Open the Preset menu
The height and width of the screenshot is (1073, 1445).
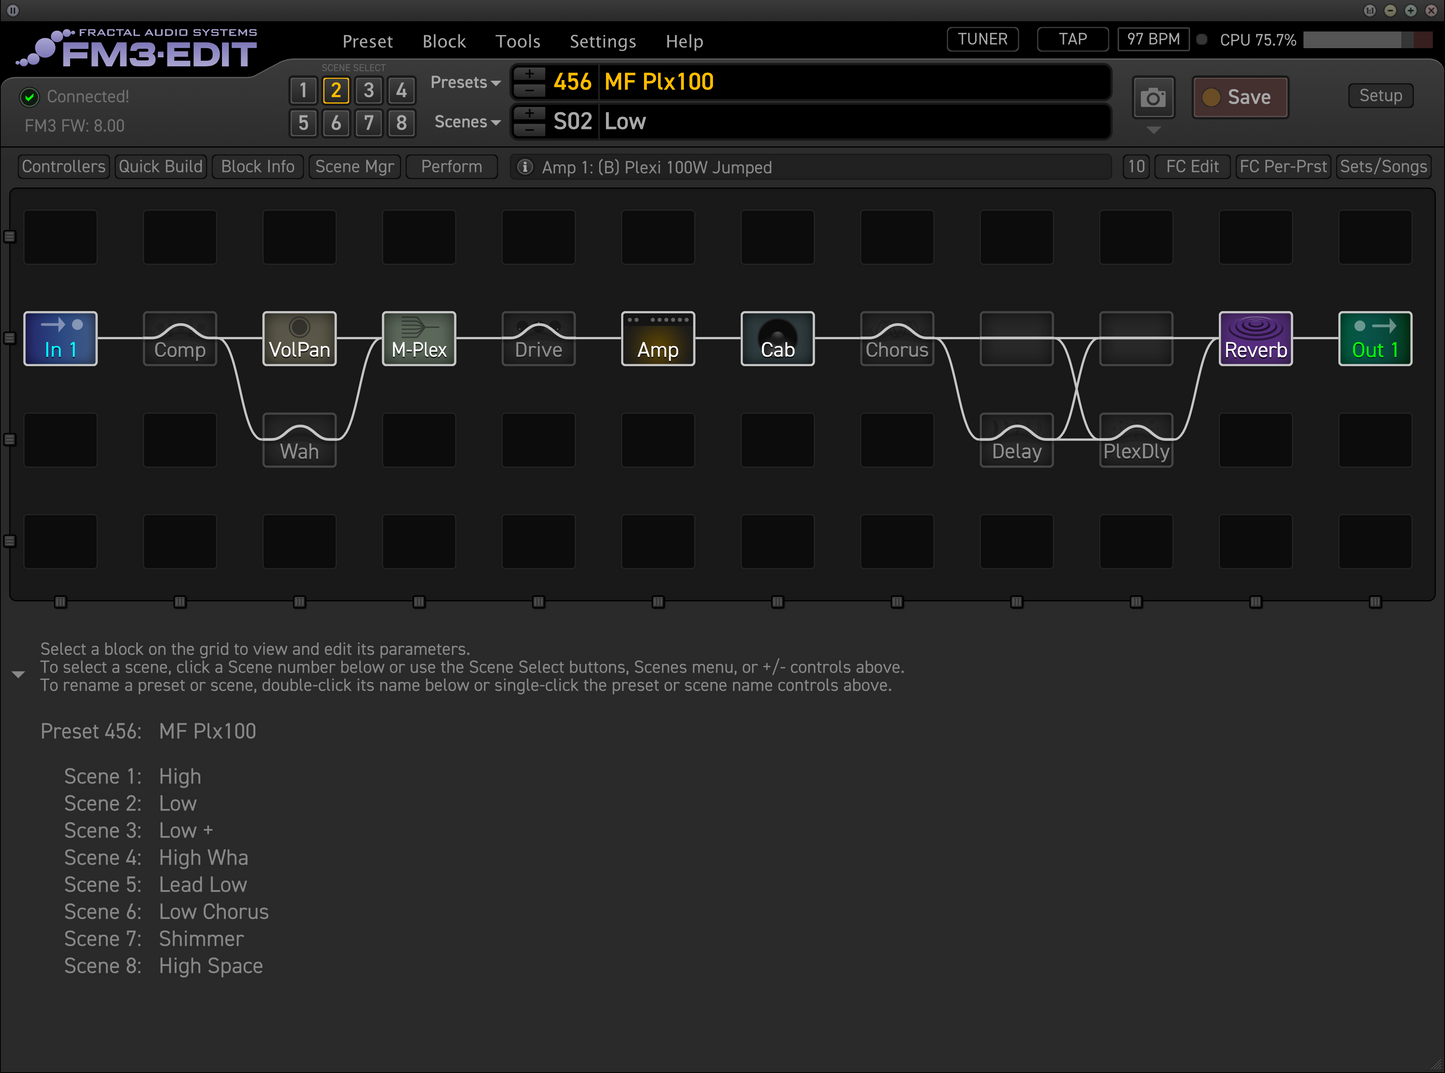[x=367, y=41]
